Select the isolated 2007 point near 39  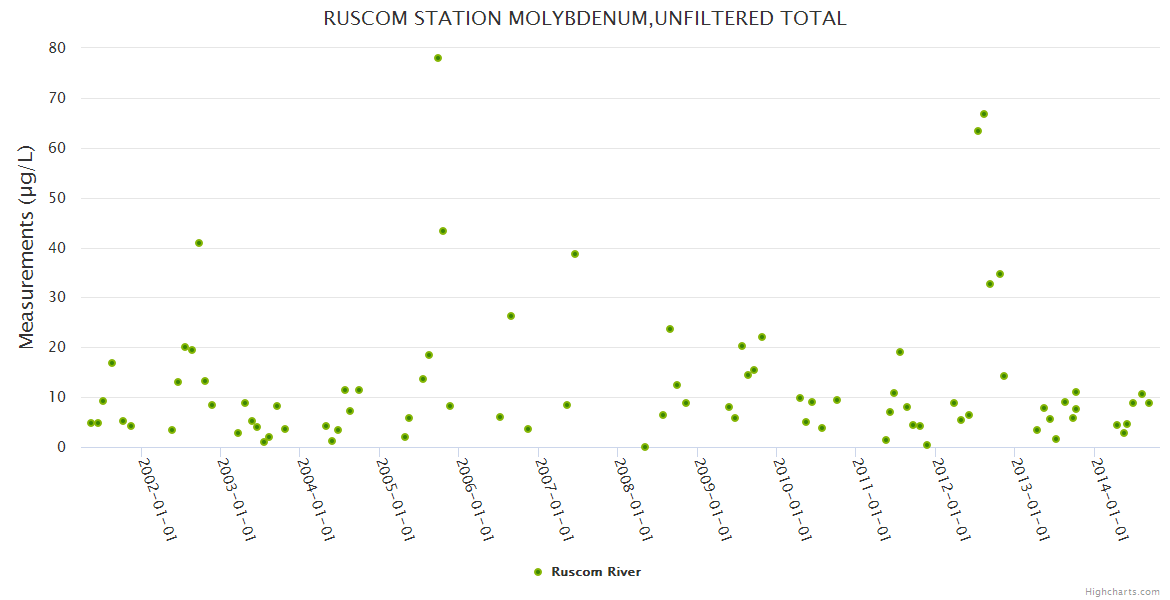point(575,254)
